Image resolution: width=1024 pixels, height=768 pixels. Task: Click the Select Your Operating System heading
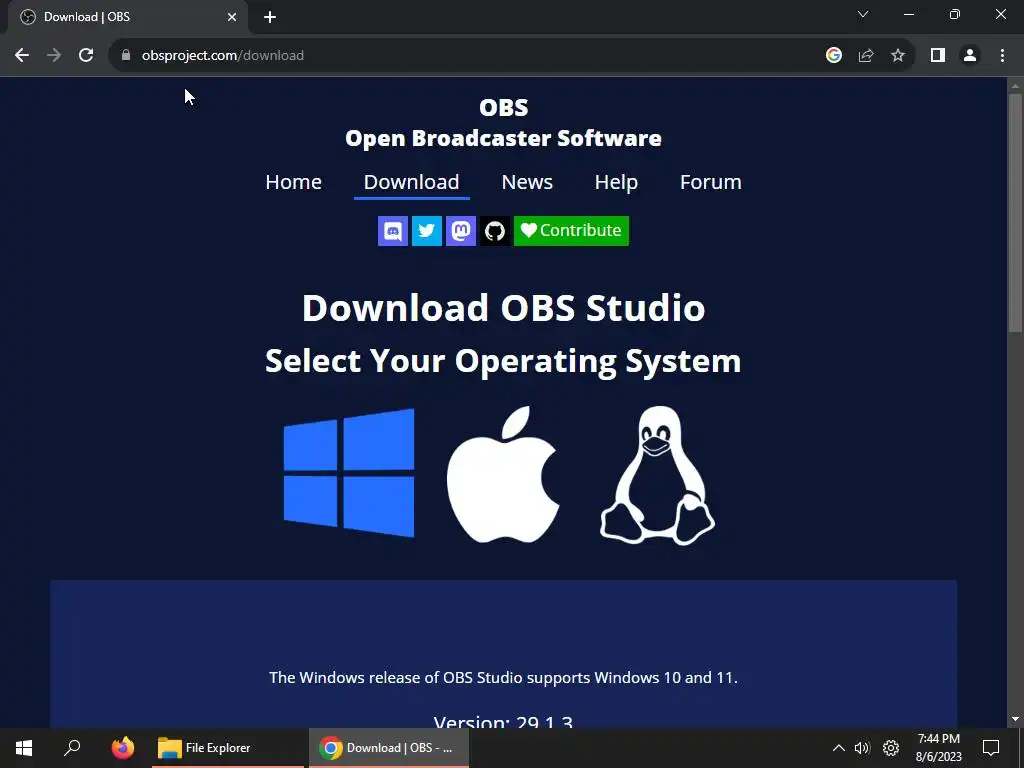point(504,361)
